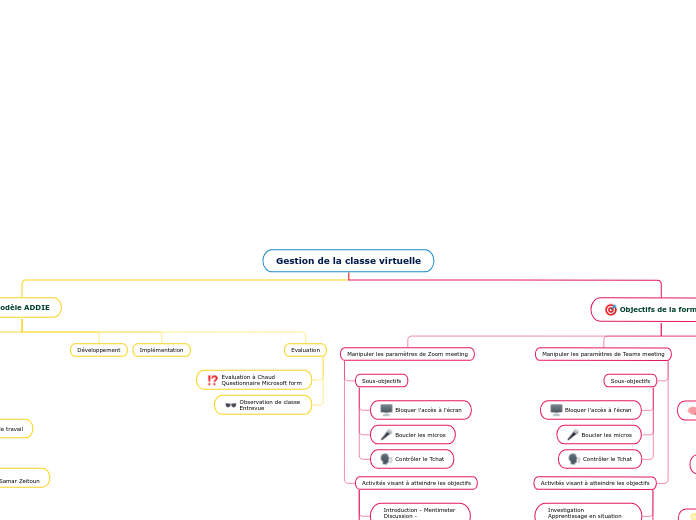Click microphone icon under Zoom meeting Boucler les micros
This screenshot has height=520, width=696.
(386, 435)
